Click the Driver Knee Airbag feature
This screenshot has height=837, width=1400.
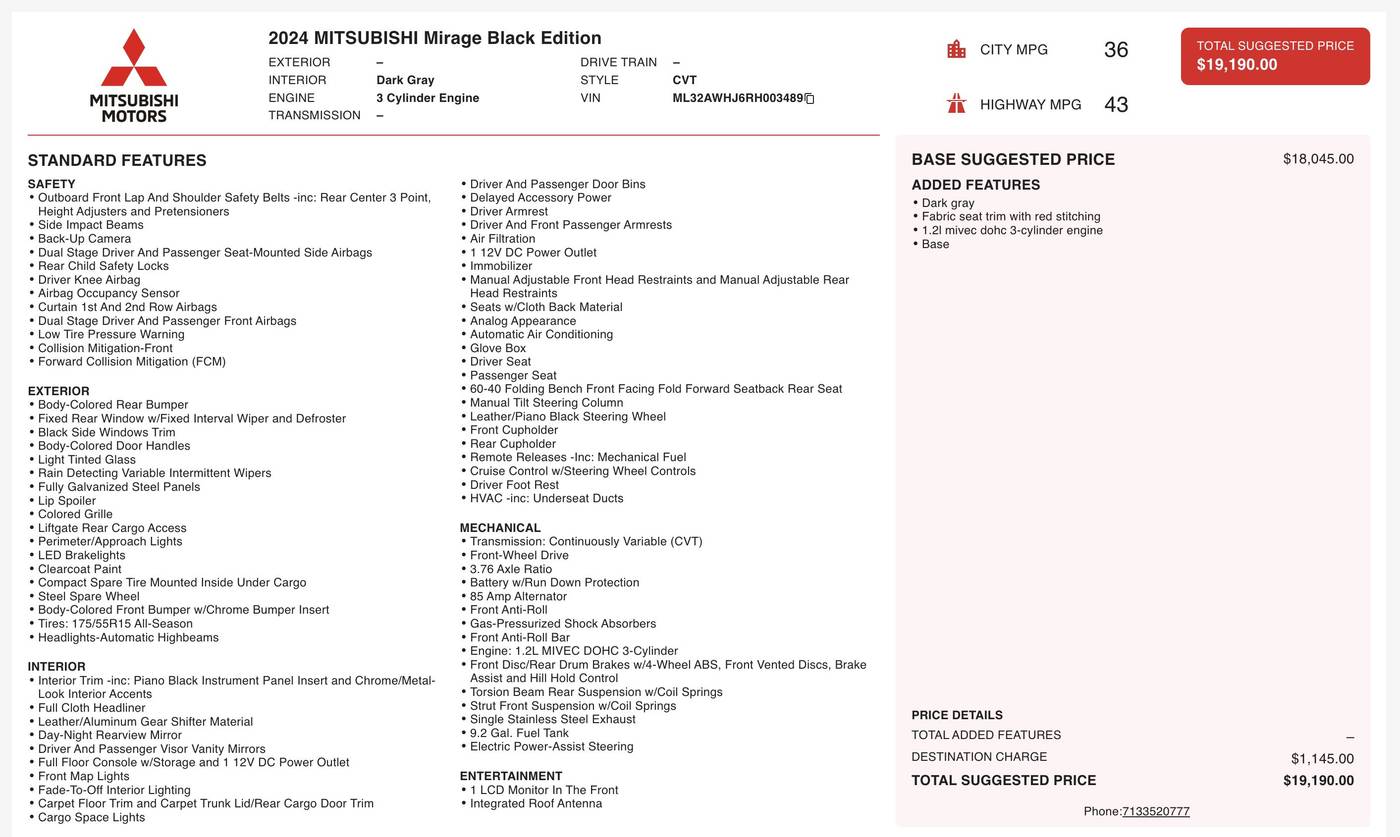click(x=89, y=280)
